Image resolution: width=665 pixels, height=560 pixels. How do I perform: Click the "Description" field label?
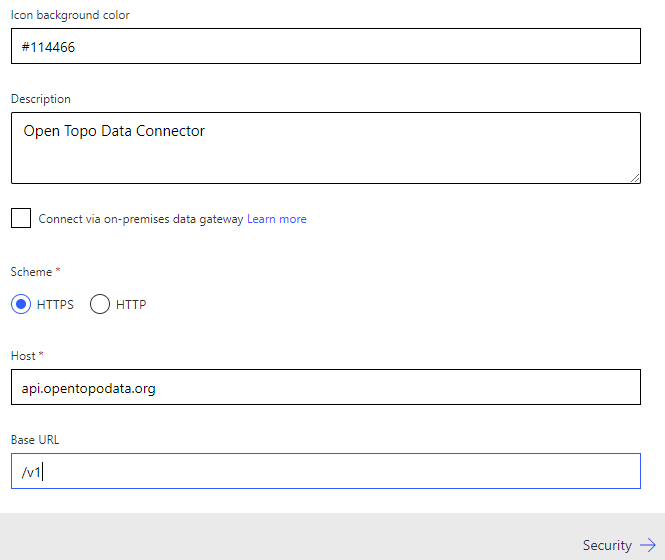pos(41,99)
